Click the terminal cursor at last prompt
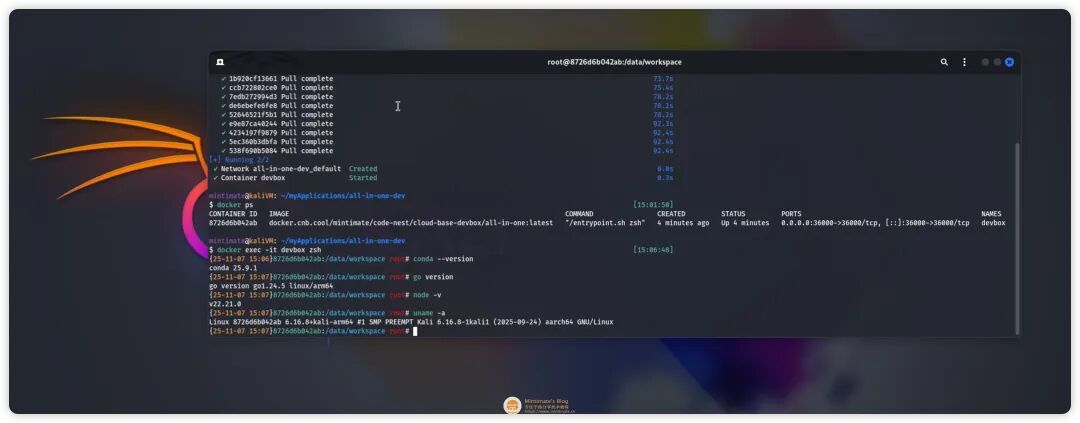The height and width of the screenshot is (423, 1080). coord(415,331)
